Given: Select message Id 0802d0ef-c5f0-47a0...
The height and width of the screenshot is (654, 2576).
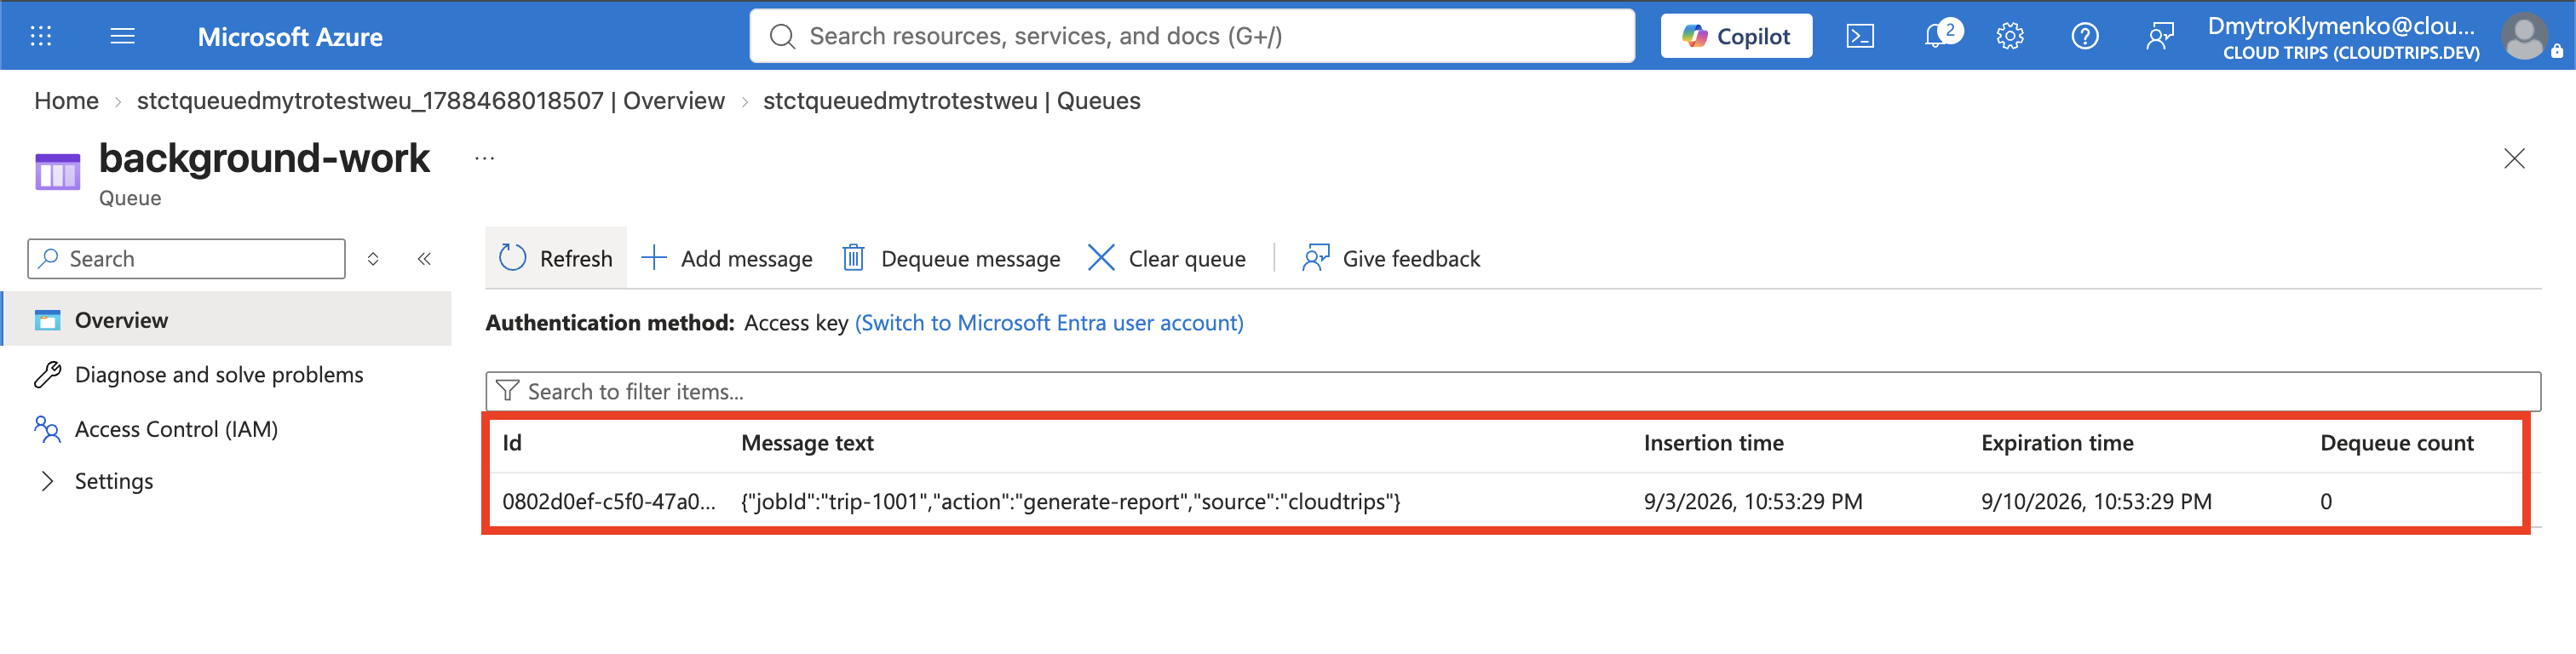Looking at the screenshot, I should pos(609,501).
